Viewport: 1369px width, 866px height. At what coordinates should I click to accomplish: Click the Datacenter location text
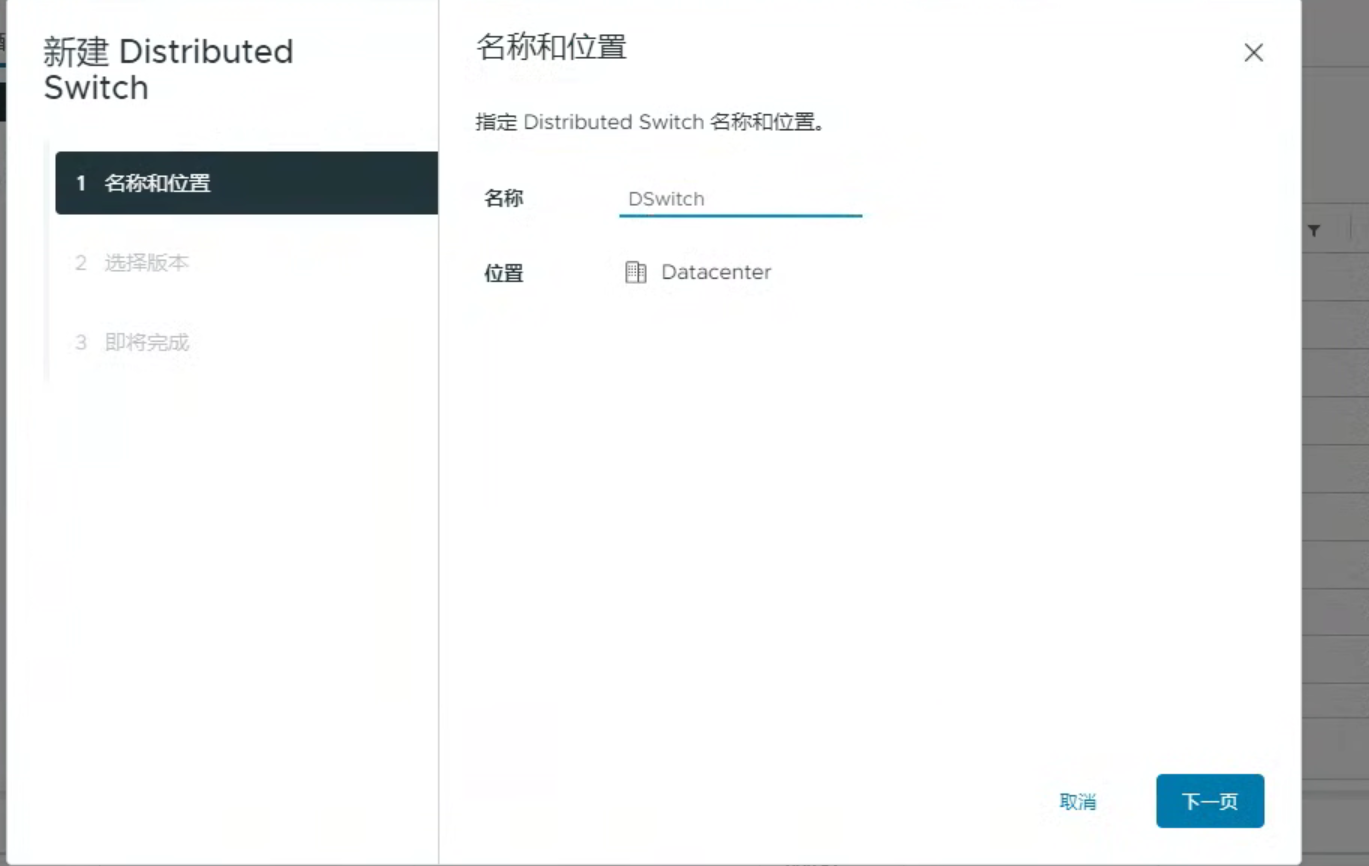click(716, 272)
